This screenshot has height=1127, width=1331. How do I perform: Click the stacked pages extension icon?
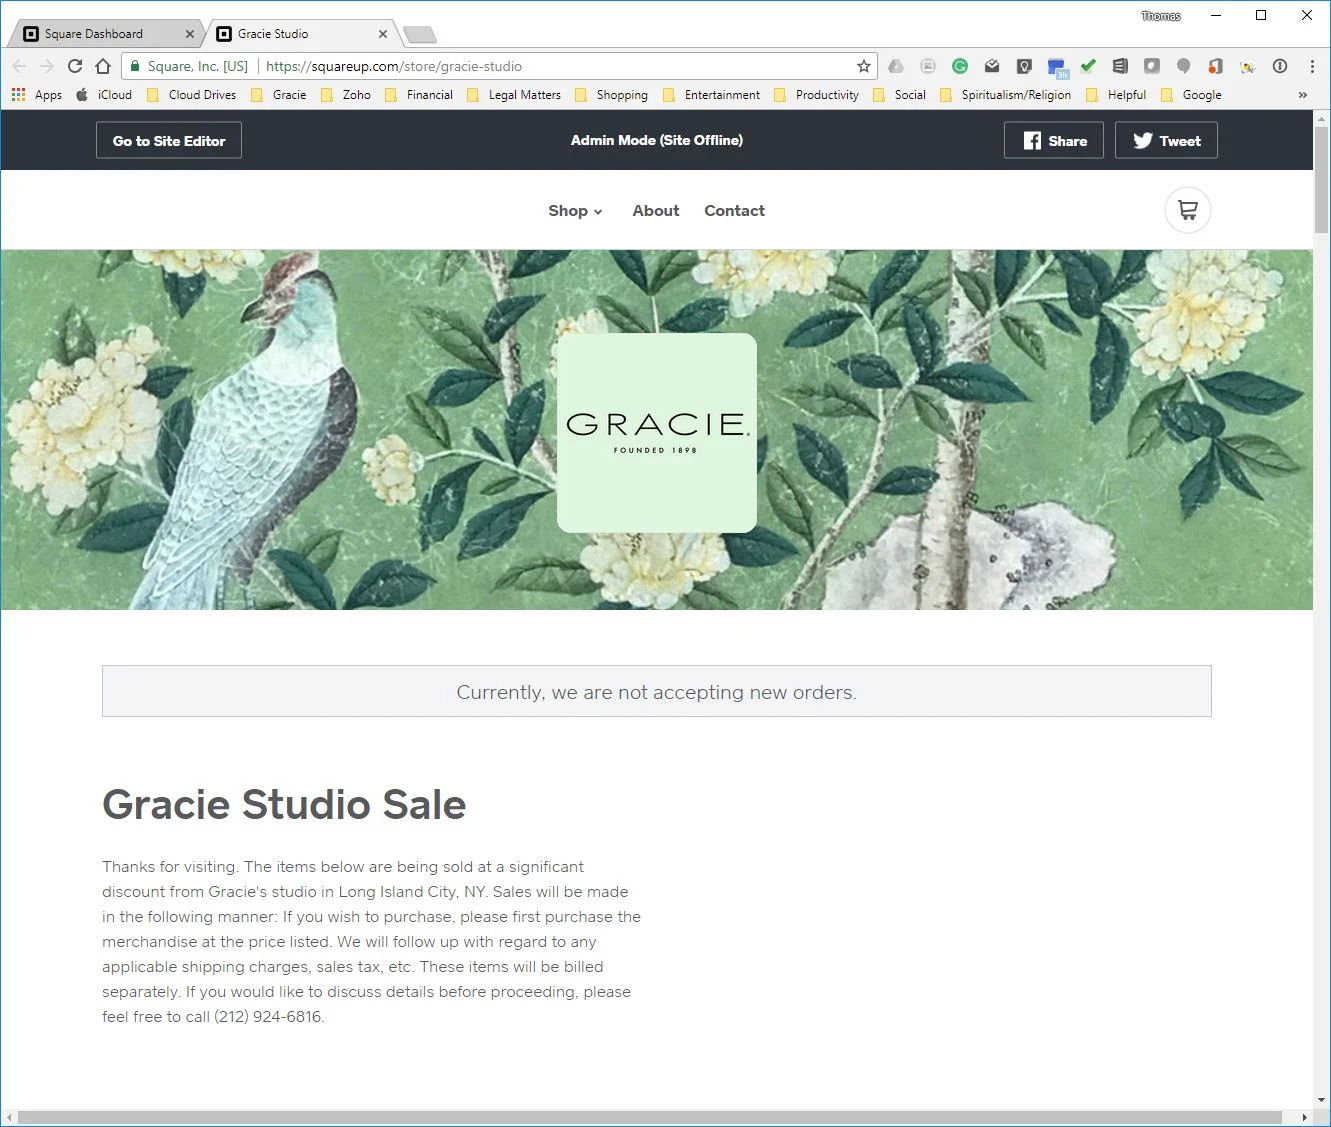coord(1120,66)
